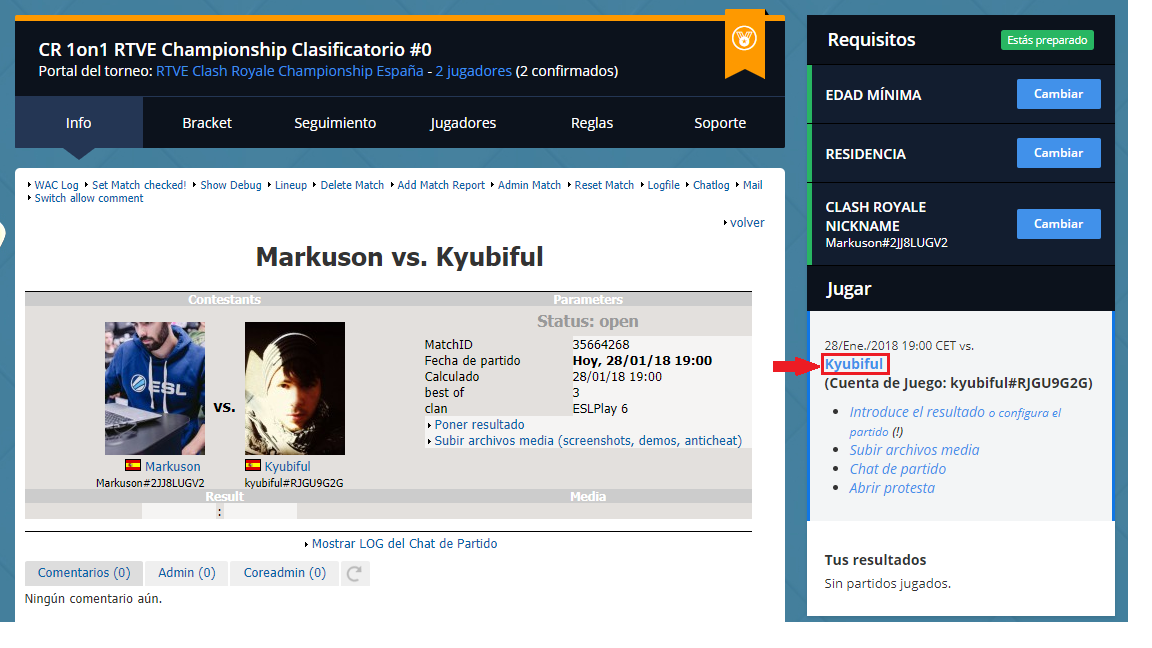Click Markuson#2JJ8LUGV2 text under Markuson photo
The height and width of the screenshot is (648, 1152).
pyautogui.click(x=150, y=483)
